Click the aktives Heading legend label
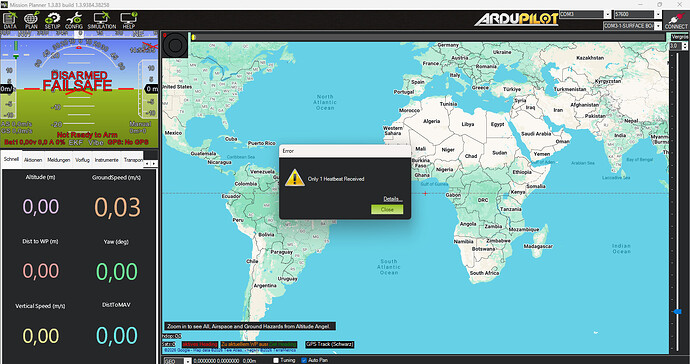This screenshot has height=364, width=690. coord(200,344)
